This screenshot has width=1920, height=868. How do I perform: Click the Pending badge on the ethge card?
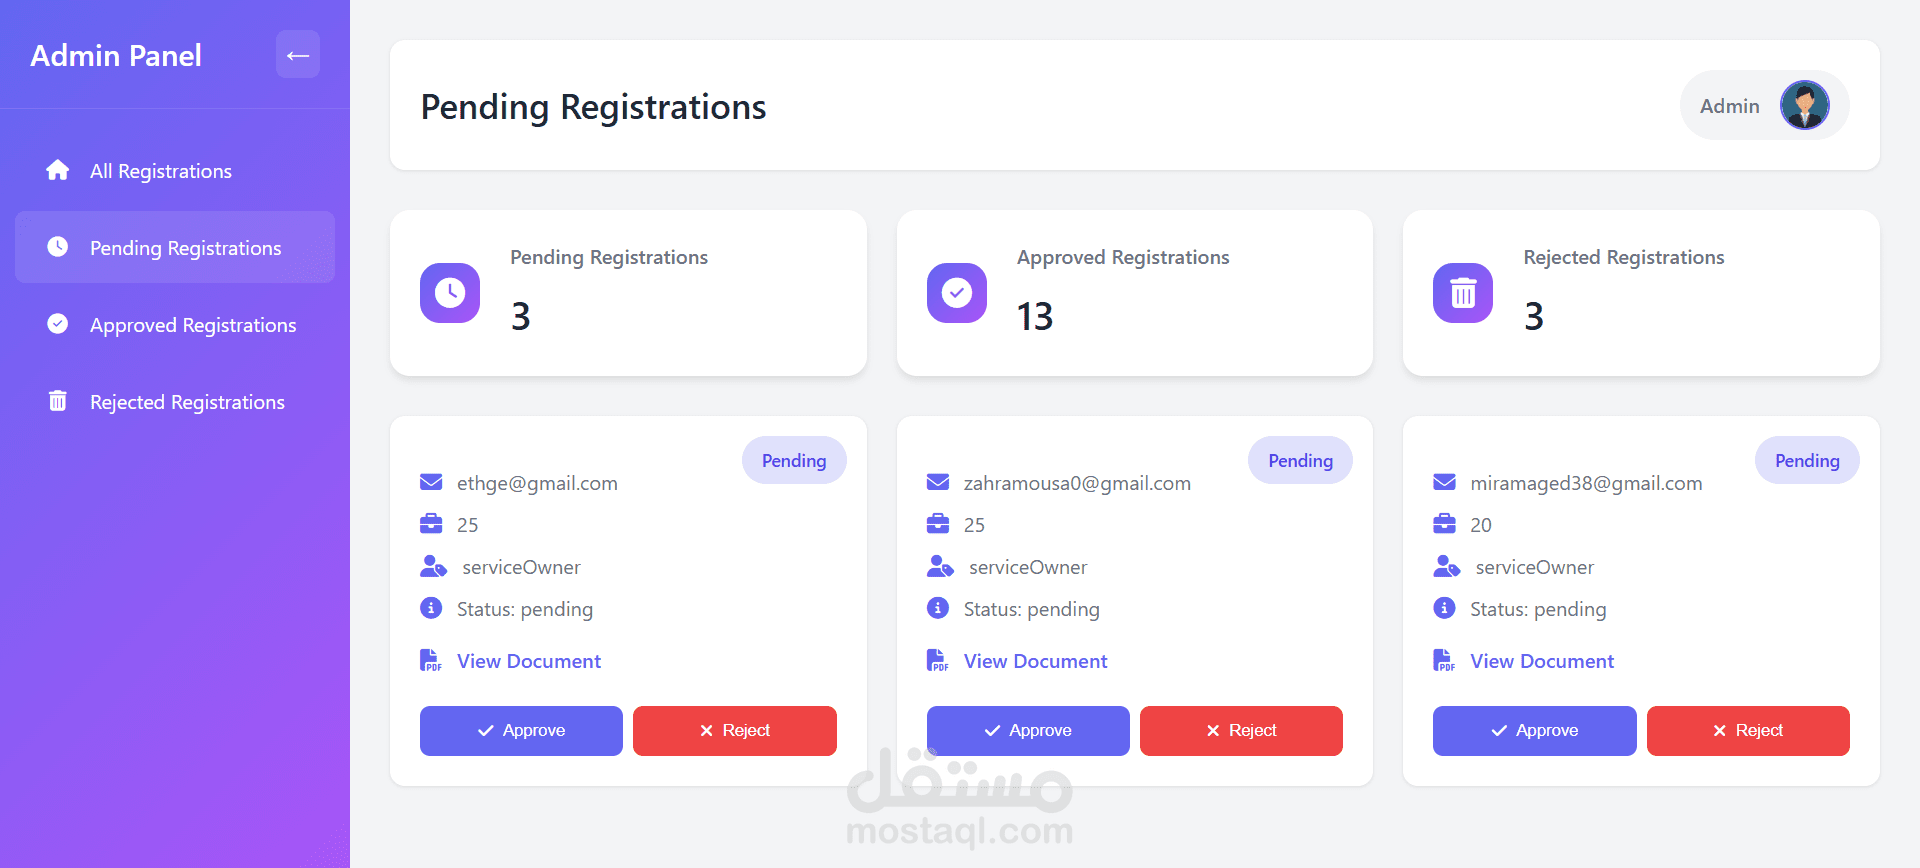pyautogui.click(x=794, y=460)
